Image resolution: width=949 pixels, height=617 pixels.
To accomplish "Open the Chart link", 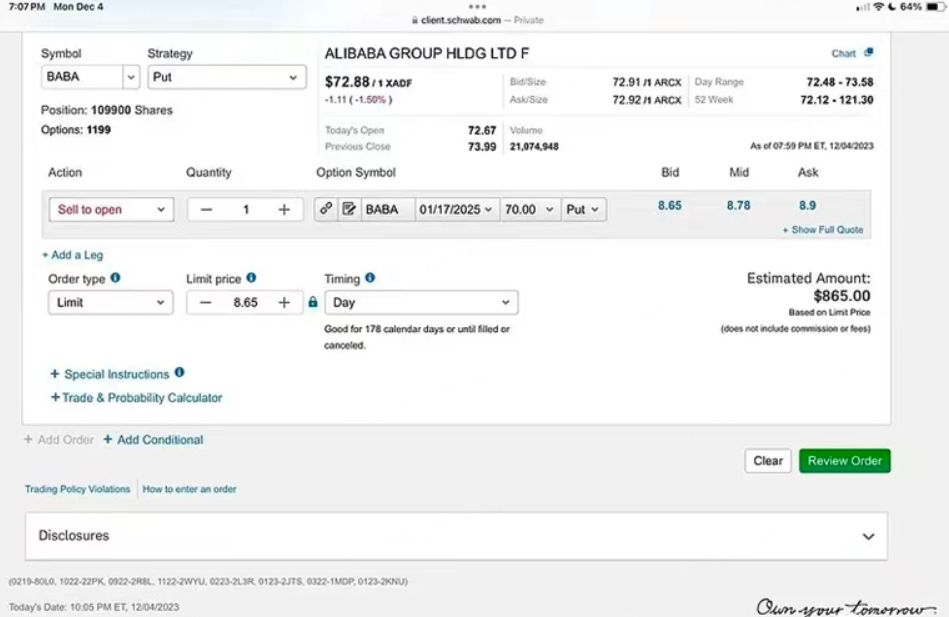I will (843, 53).
